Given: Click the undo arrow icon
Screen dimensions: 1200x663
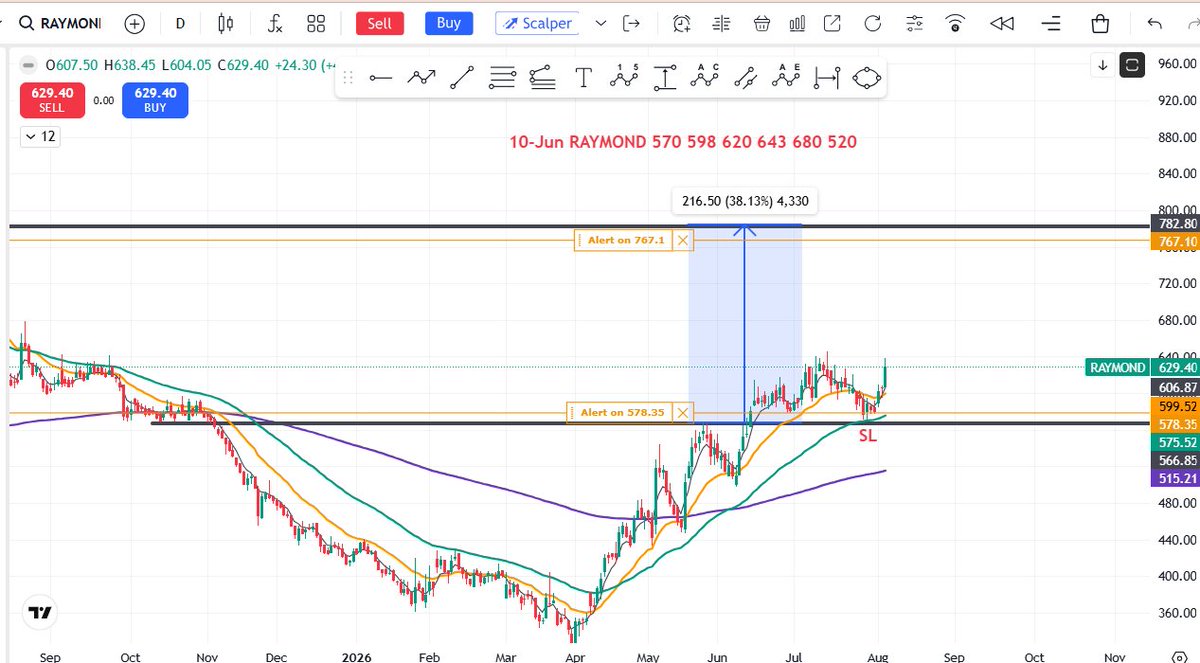Looking at the screenshot, I should point(1156,23).
